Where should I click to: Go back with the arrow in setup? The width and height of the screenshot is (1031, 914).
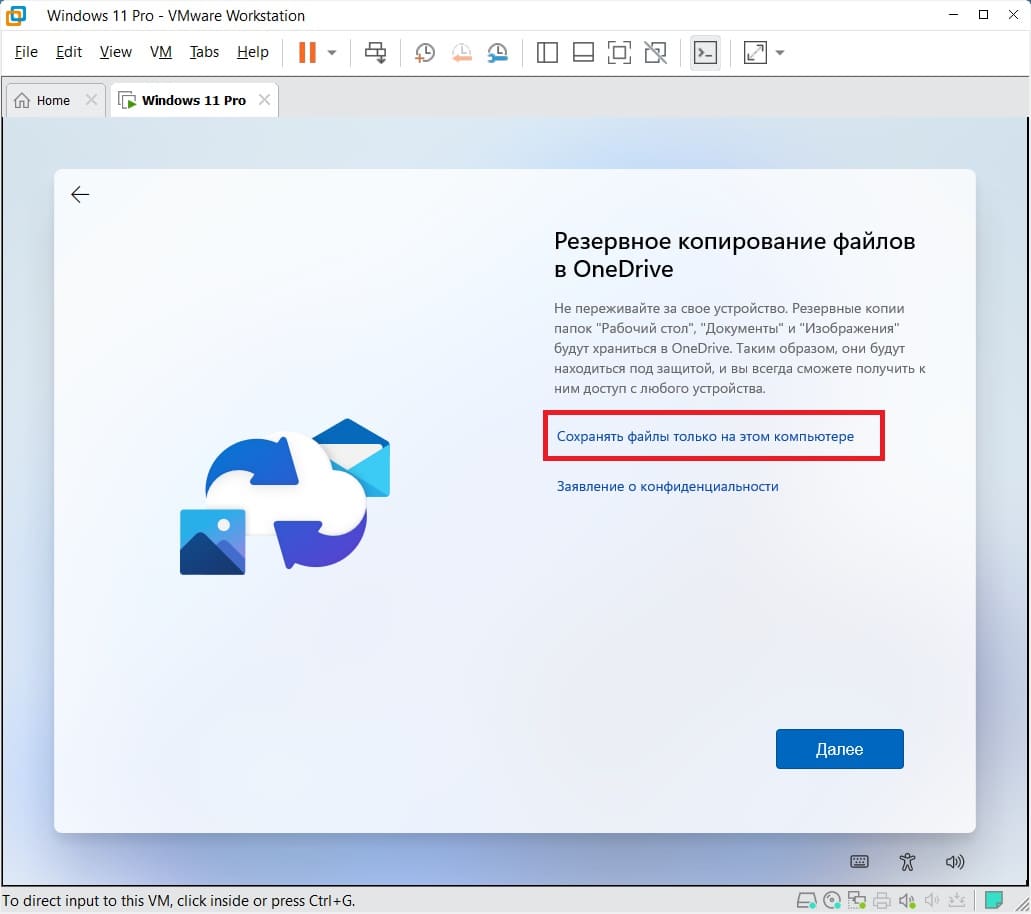(80, 195)
